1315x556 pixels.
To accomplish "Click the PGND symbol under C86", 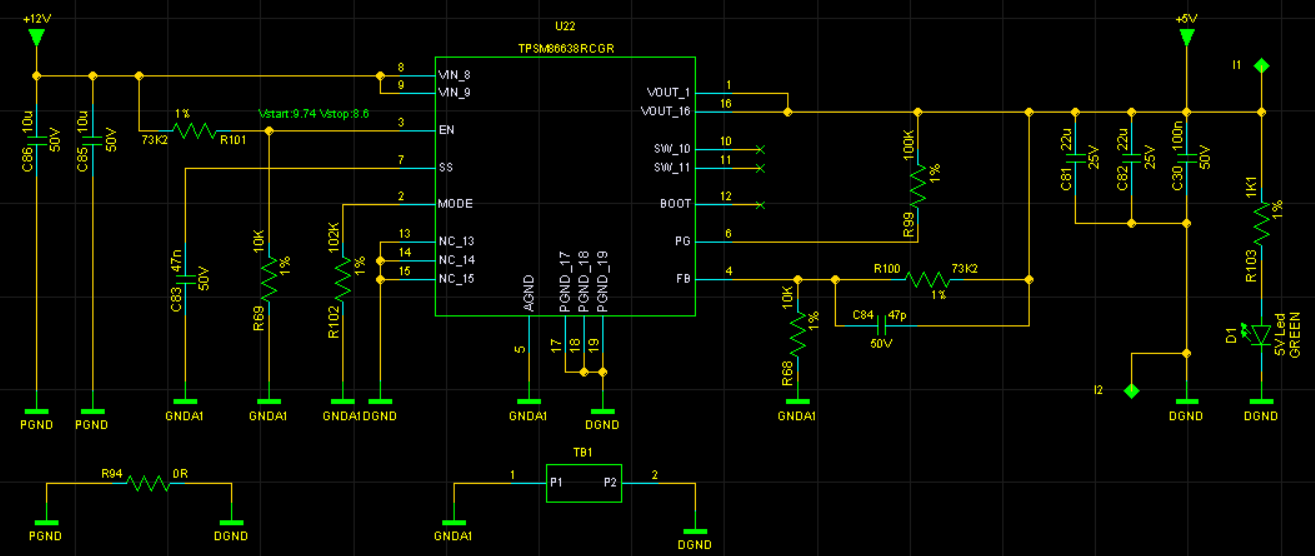I will [36, 411].
